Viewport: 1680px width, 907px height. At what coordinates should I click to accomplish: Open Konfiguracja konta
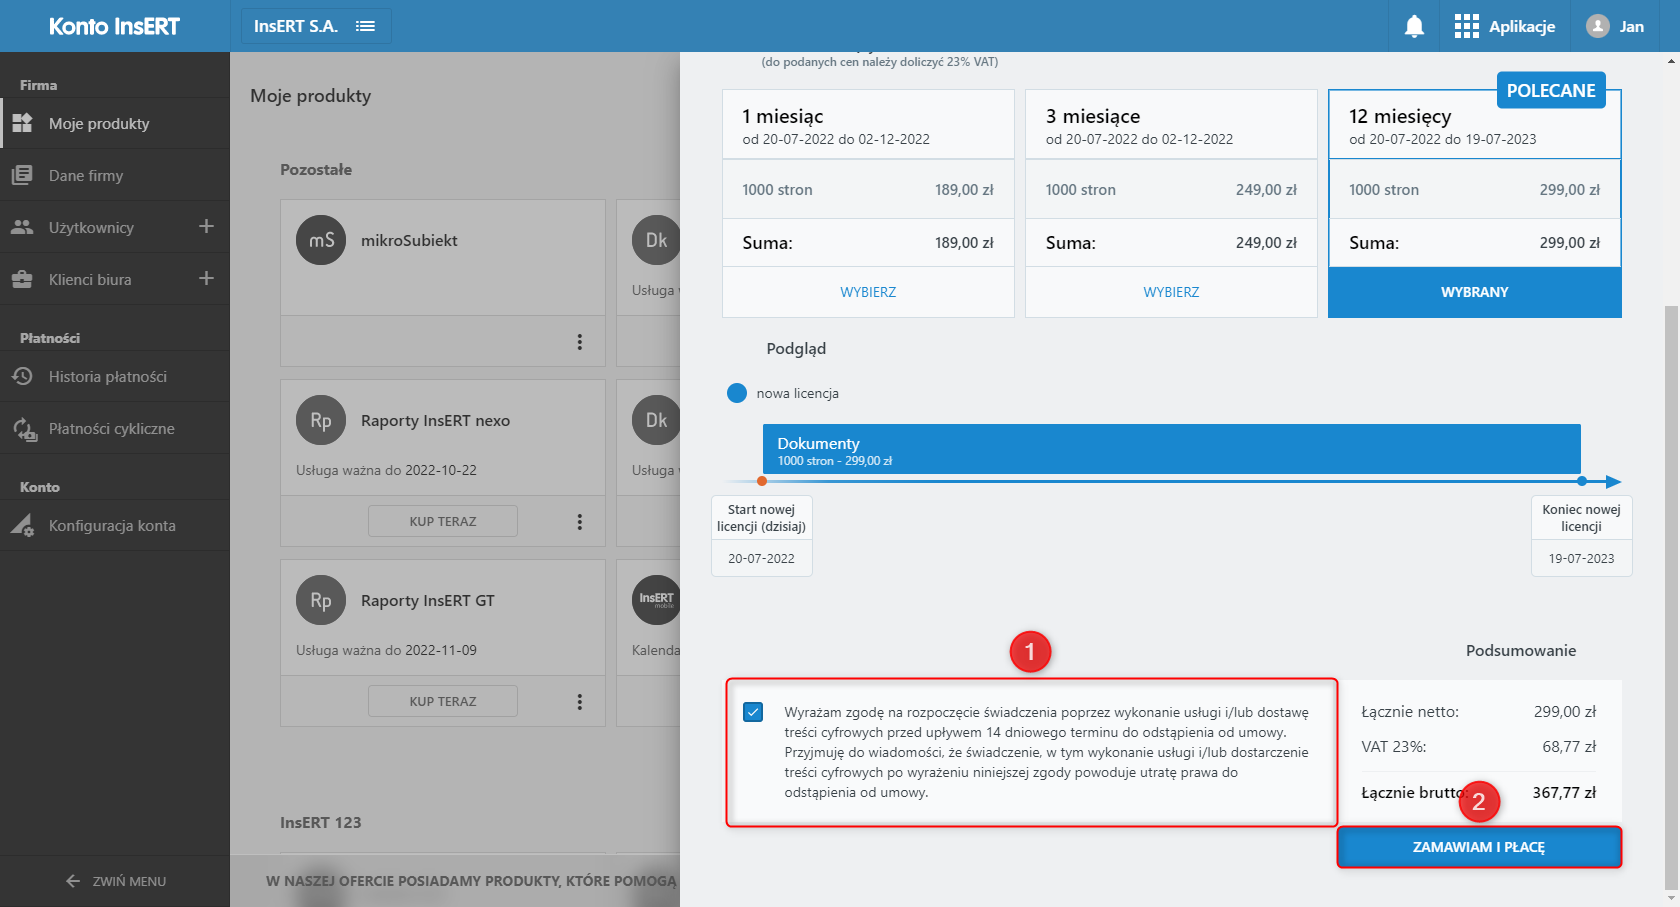[115, 526]
